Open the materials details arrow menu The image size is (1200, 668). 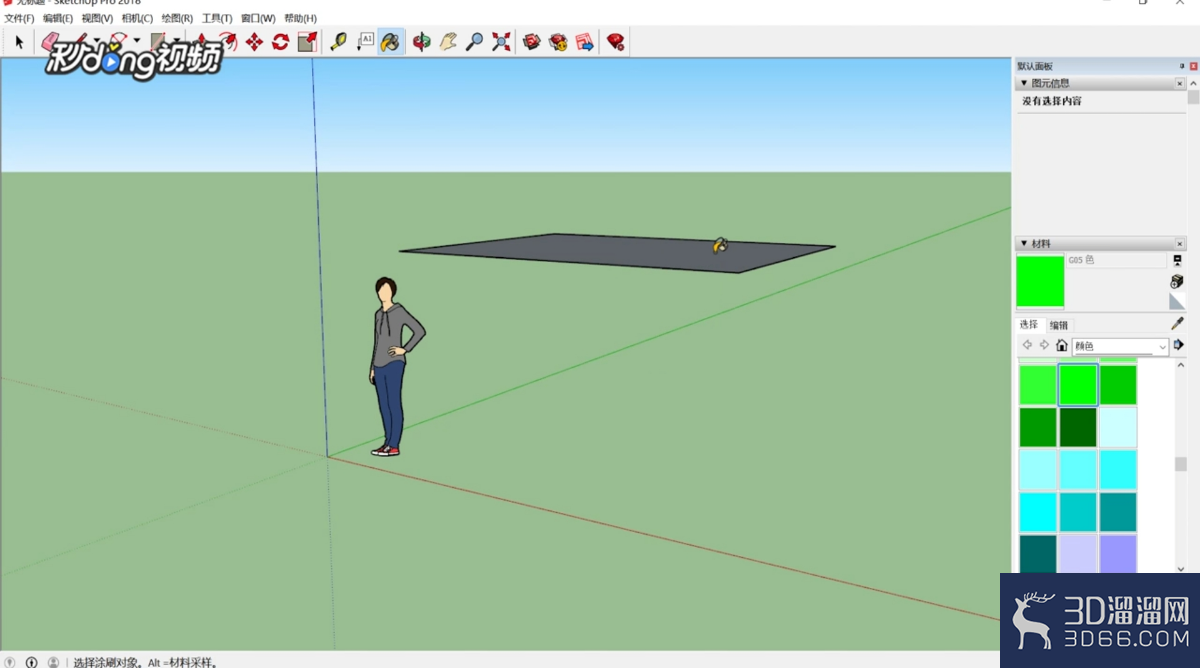pos(1178,345)
